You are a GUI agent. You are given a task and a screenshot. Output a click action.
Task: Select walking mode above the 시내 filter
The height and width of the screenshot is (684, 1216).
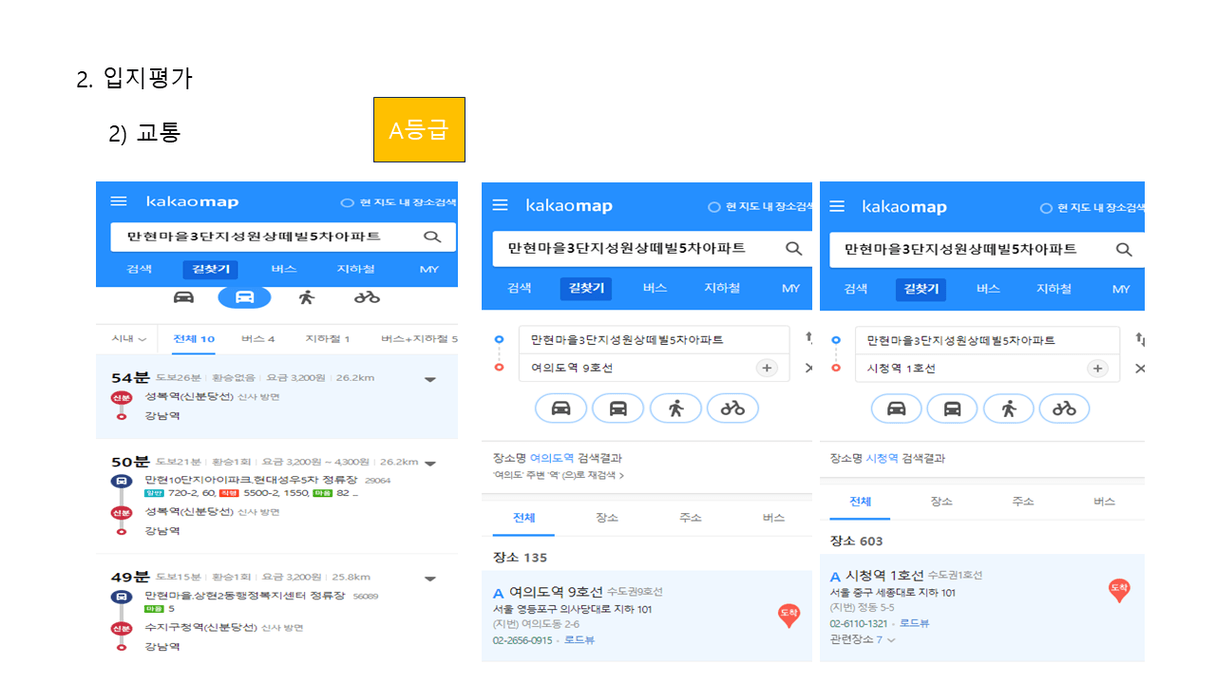(306, 297)
